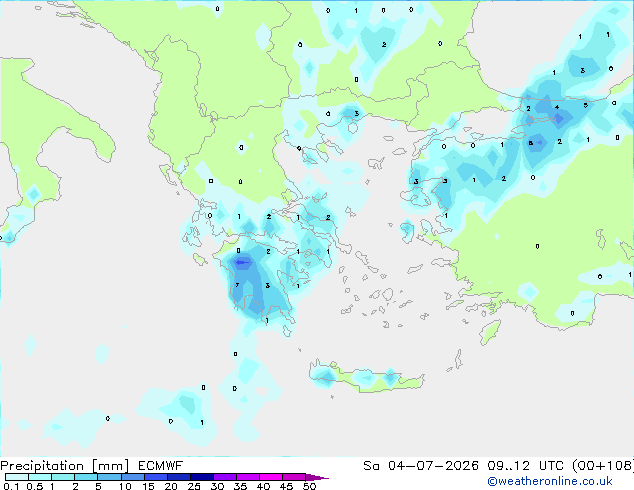Click the 'Precipitation [mm]' title label
634x490 pixels.
coord(65,466)
